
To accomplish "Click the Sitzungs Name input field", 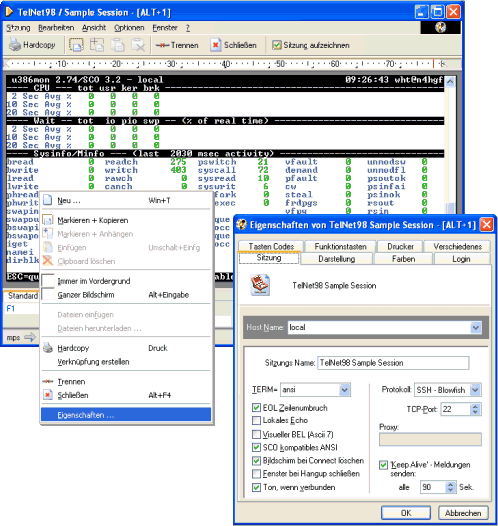I will coord(393,363).
